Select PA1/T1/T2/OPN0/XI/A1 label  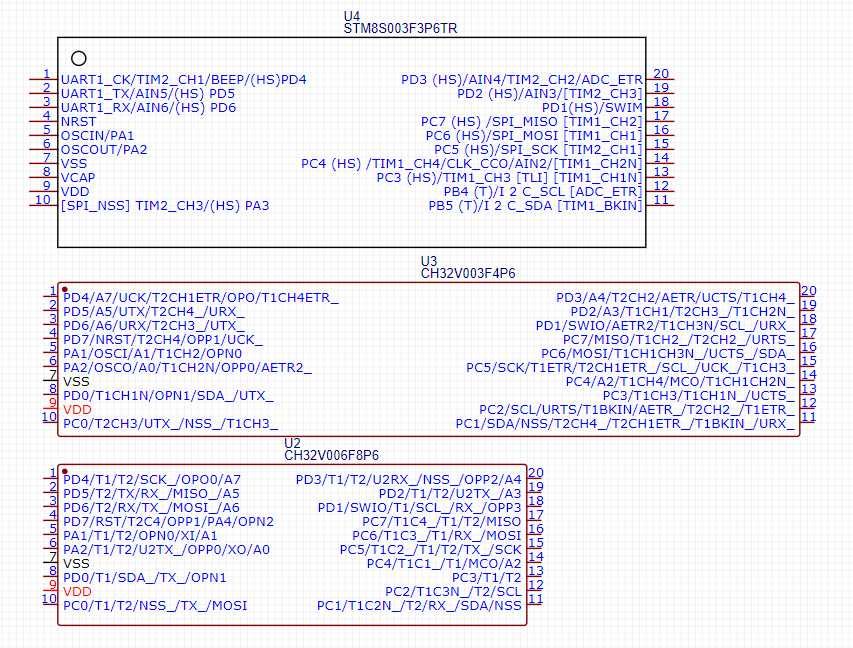coord(140,536)
